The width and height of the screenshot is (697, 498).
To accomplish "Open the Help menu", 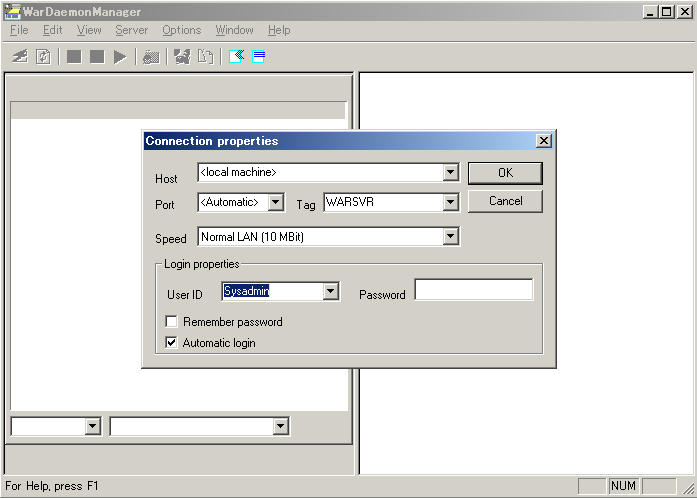I will tap(279, 30).
